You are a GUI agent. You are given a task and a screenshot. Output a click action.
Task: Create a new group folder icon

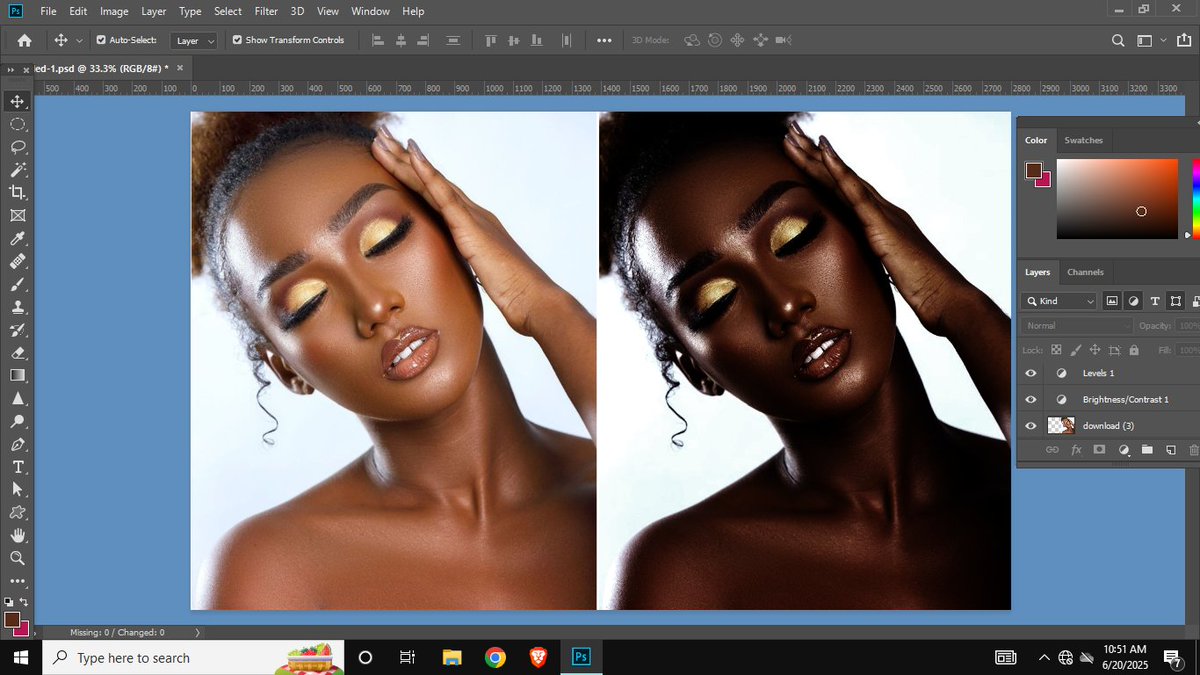click(1147, 451)
